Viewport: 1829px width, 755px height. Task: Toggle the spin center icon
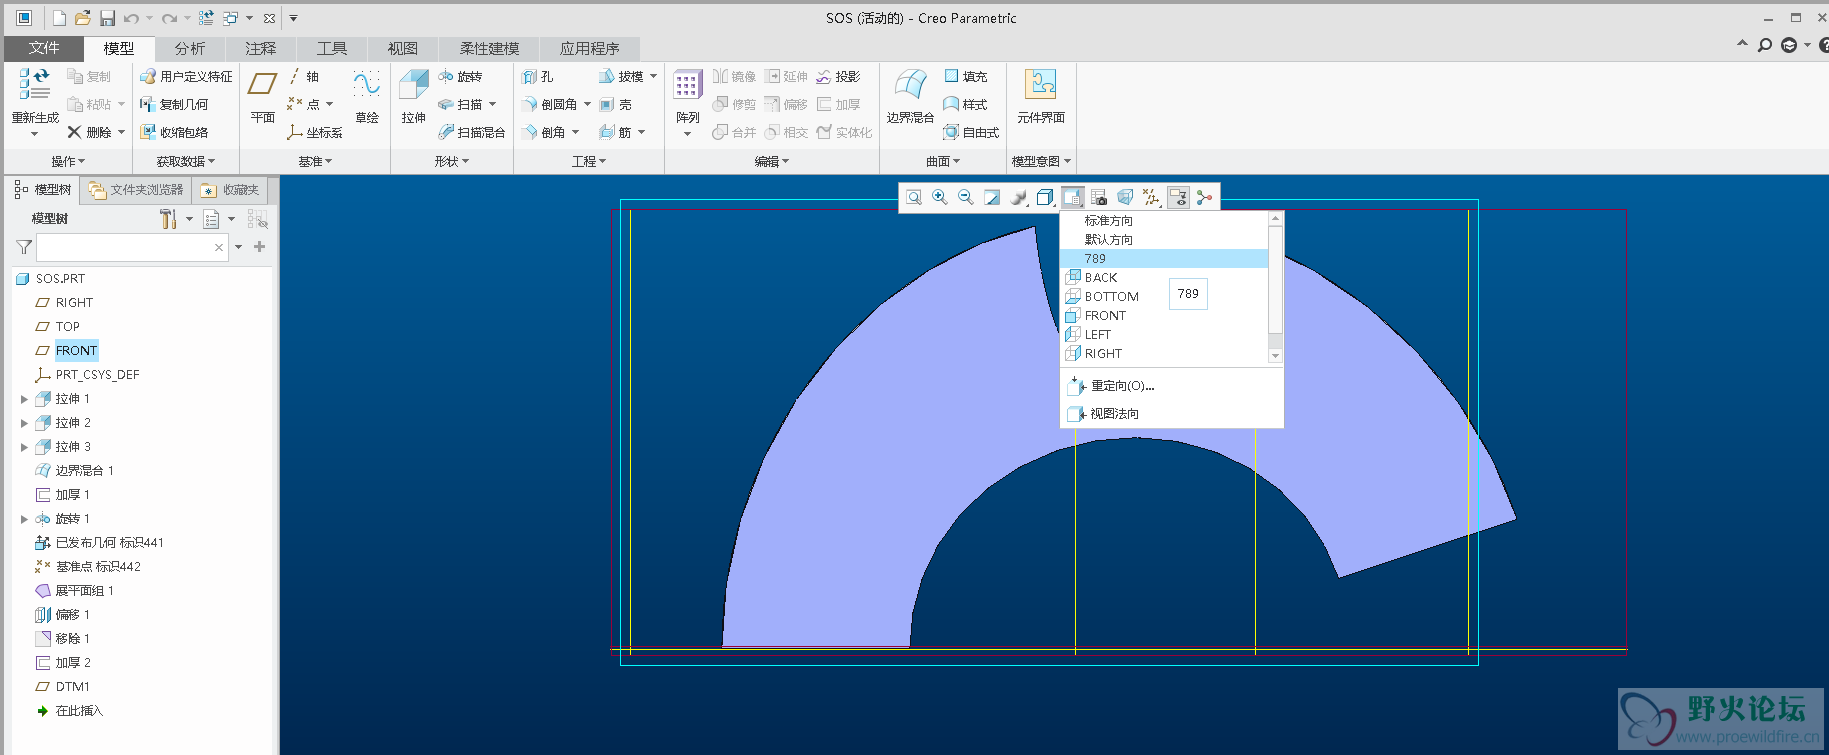coord(1204,197)
